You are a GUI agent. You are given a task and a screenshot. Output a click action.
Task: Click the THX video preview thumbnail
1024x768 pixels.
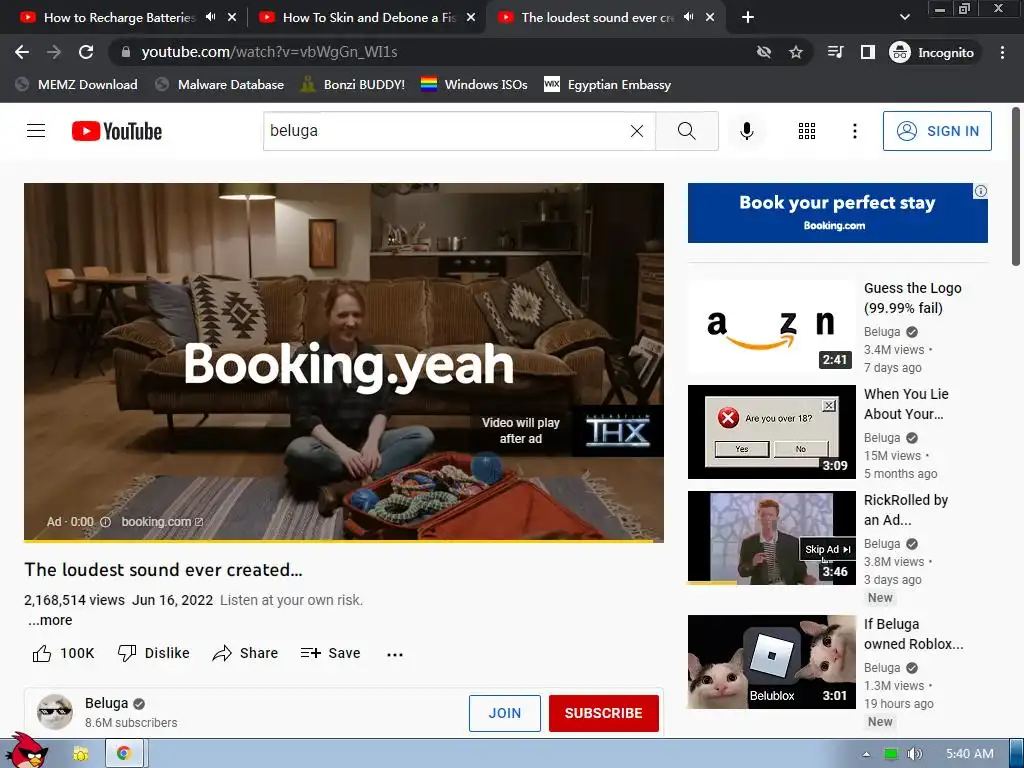tap(618, 431)
